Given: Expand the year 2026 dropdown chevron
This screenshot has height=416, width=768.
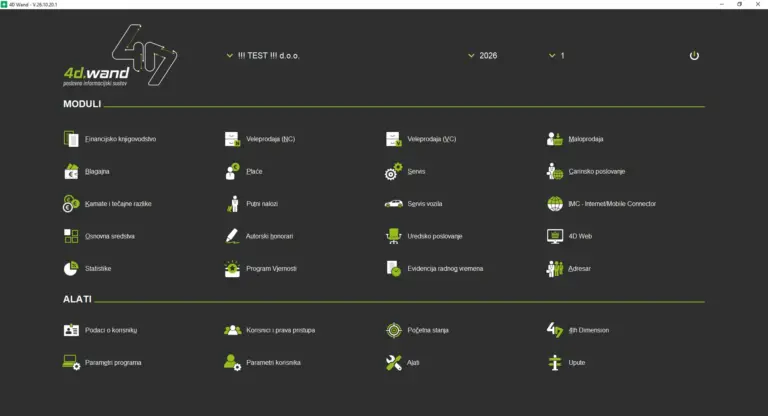Looking at the screenshot, I should [x=471, y=55].
